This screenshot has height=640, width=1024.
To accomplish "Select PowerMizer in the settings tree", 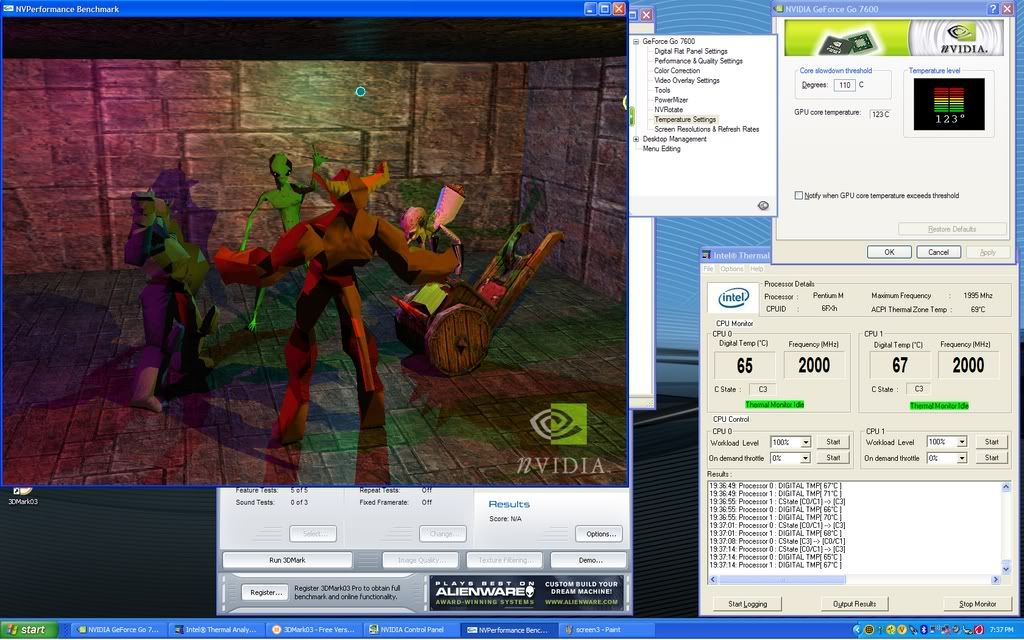I will (671, 100).
